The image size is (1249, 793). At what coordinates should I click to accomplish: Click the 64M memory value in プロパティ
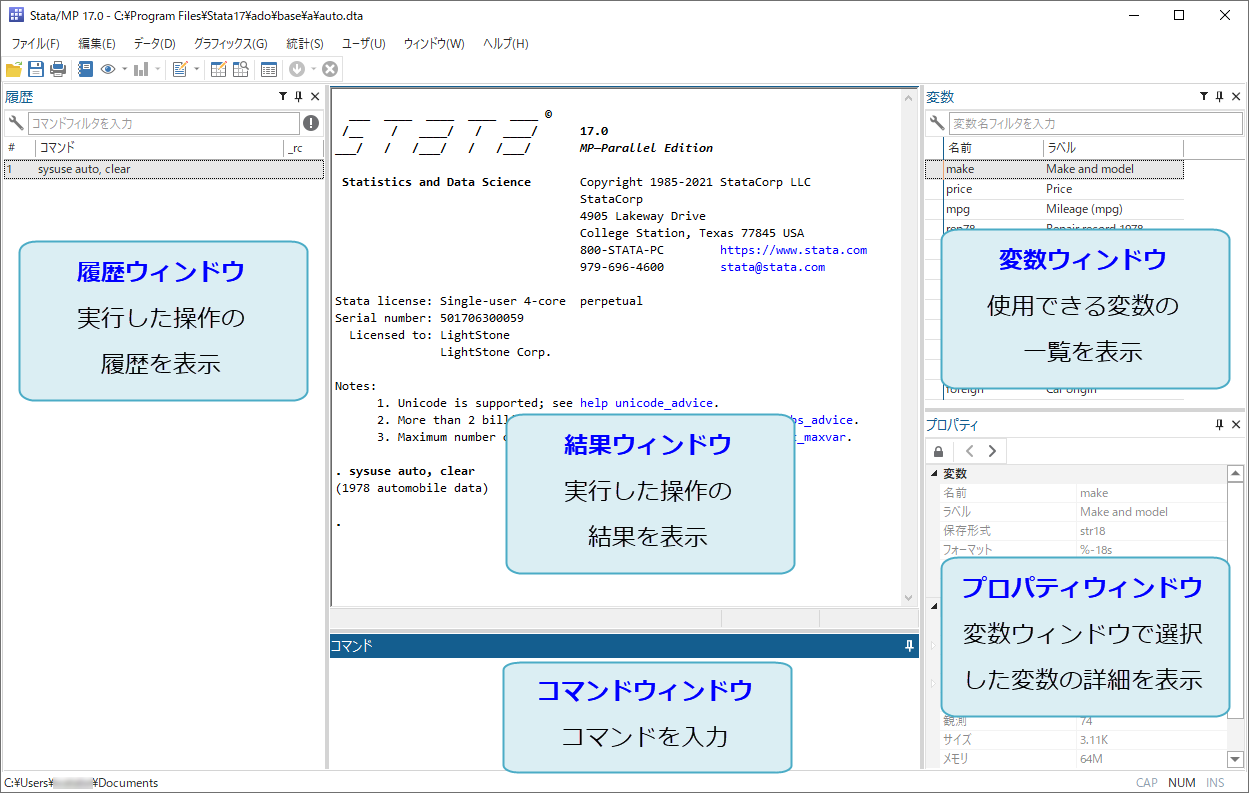coord(1091,759)
